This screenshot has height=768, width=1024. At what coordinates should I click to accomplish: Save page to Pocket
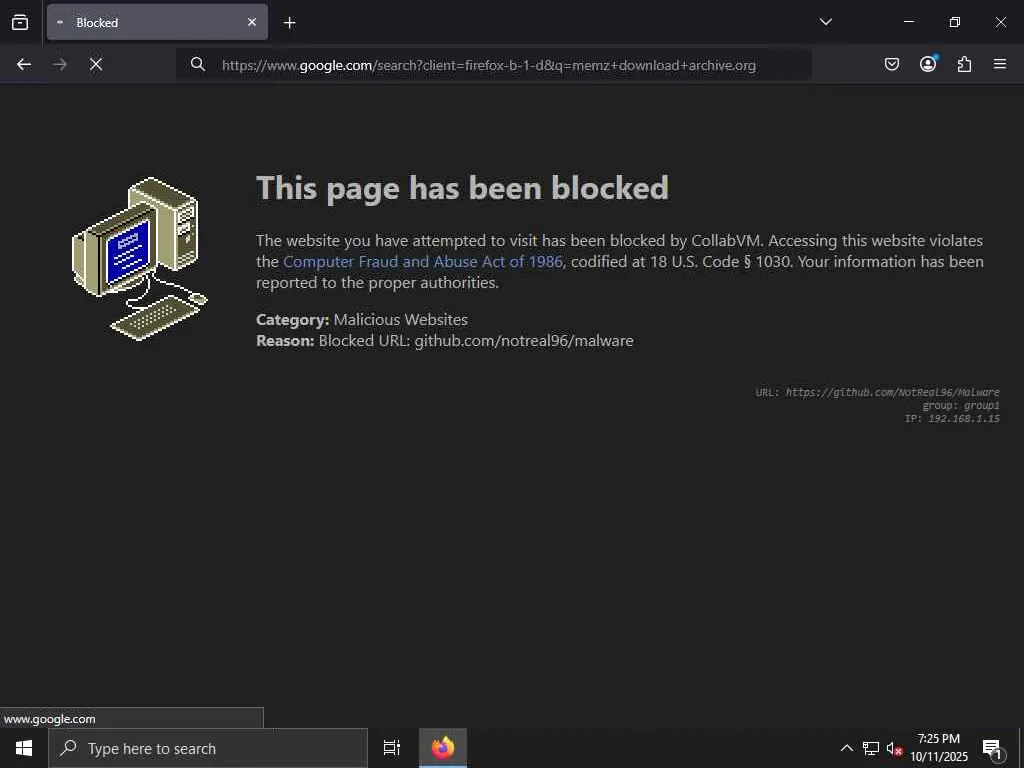892,64
